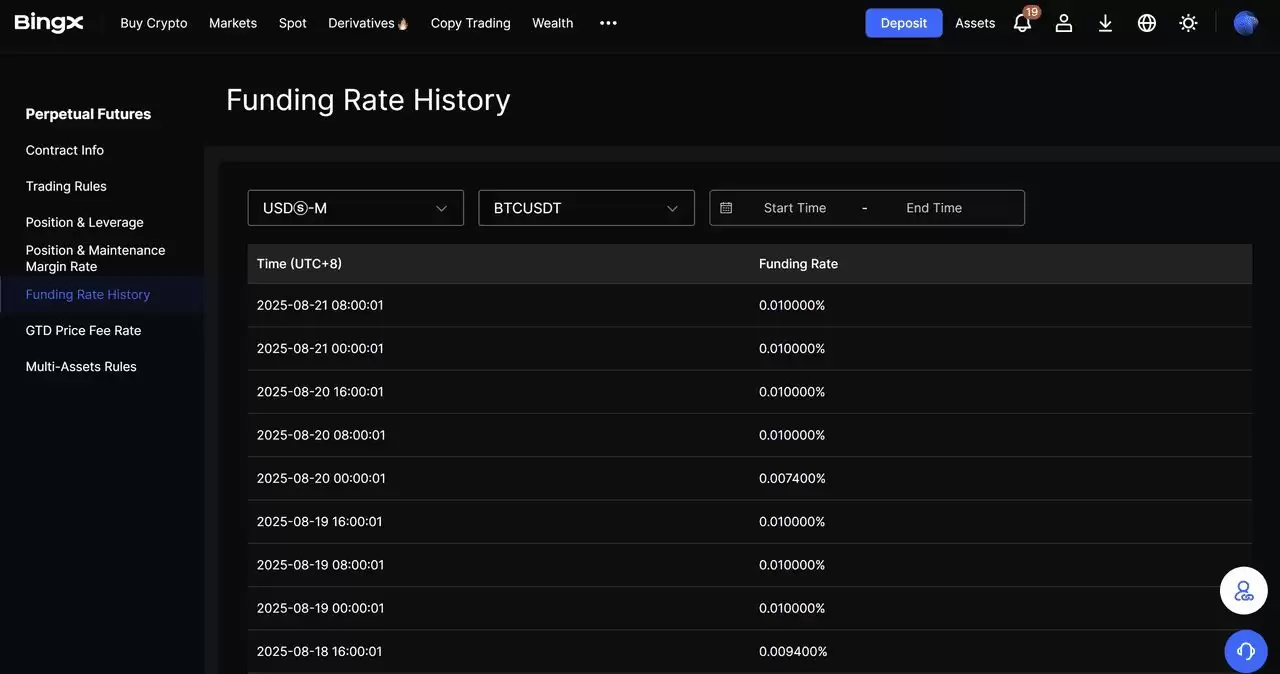Viewport: 1280px width, 674px height.
Task: Select Contract Info in the sidebar
Action: (x=65, y=150)
